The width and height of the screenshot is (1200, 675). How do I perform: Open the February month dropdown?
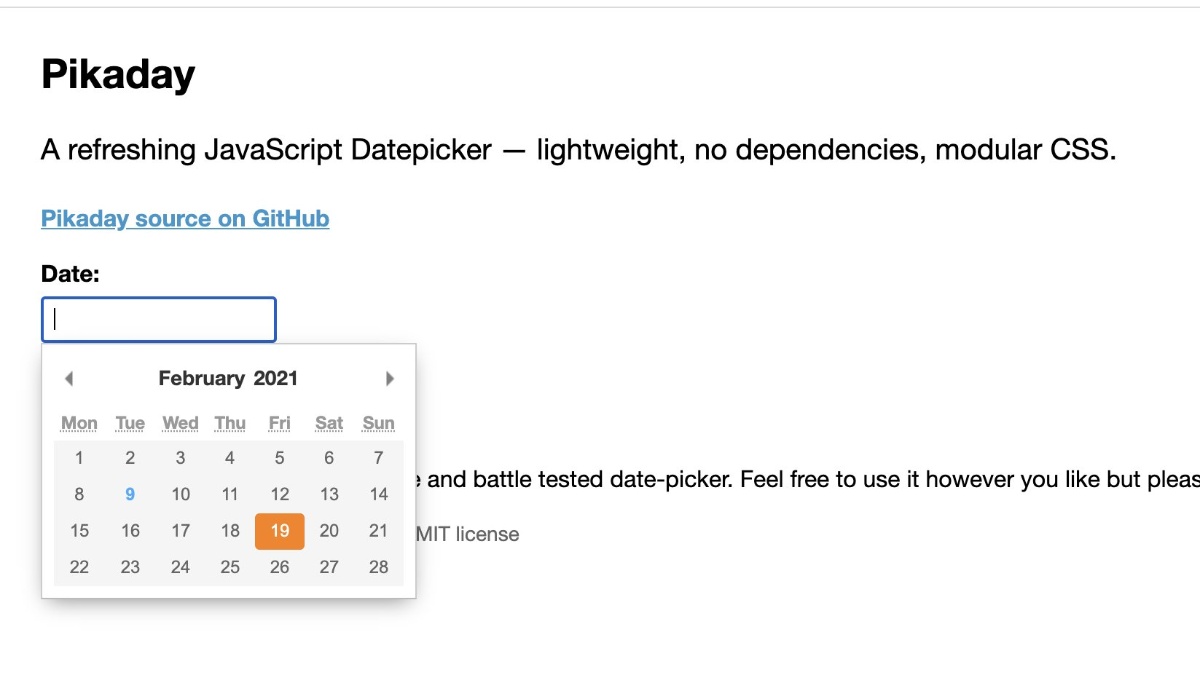(202, 378)
